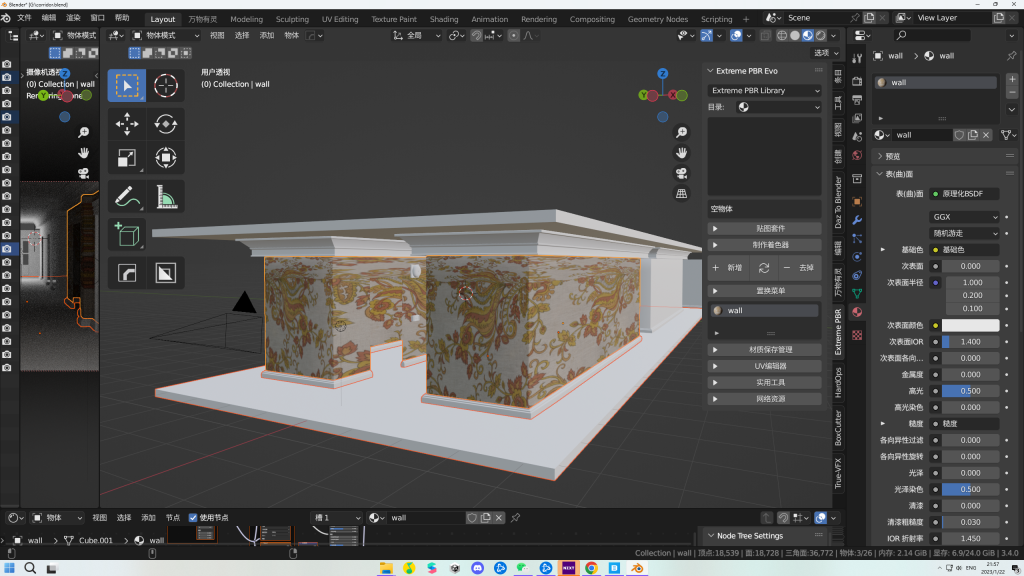Click main viewport zoom magnifier icon
This screenshot has width=1024, height=576.
681,133
